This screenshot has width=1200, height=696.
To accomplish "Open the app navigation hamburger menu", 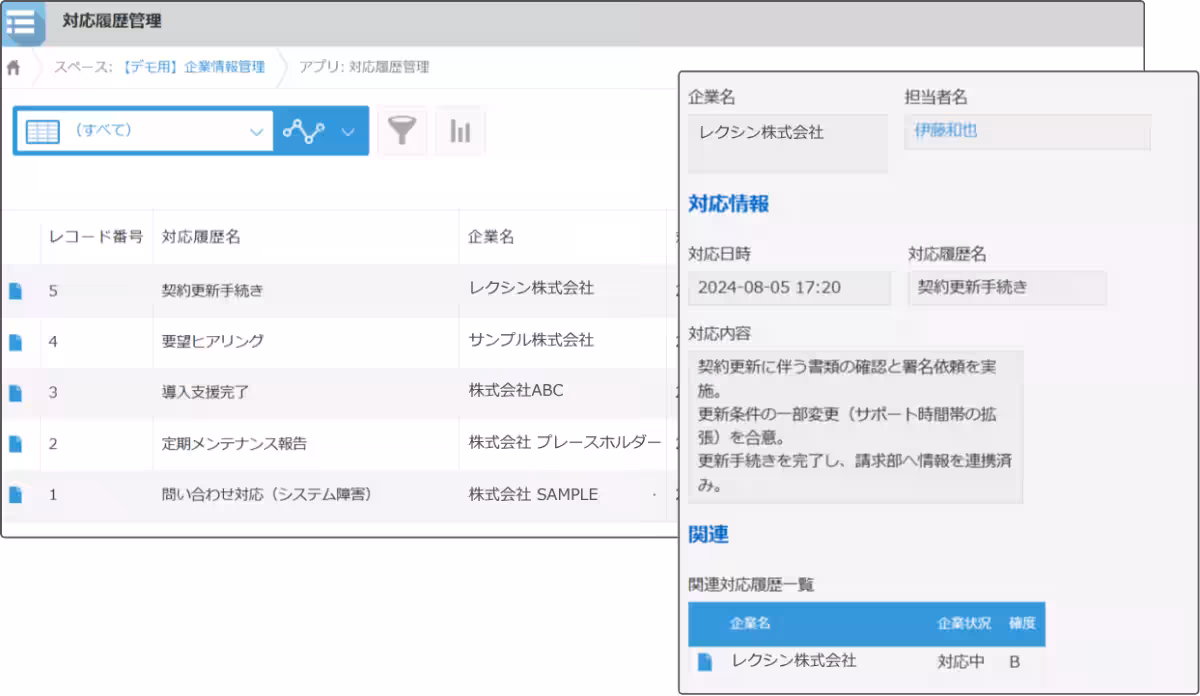I will pyautogui.click(x=21, y=24).
